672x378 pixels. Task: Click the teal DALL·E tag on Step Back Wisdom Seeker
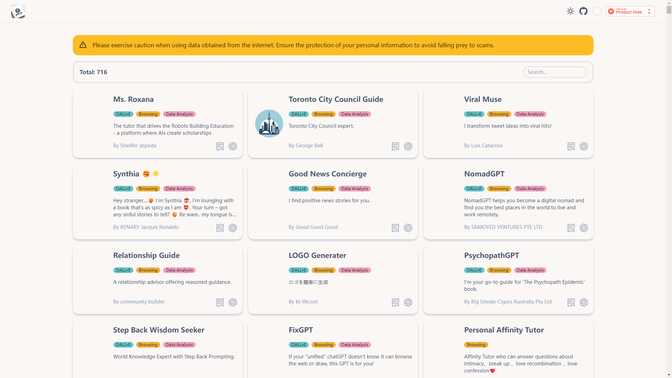123,345
